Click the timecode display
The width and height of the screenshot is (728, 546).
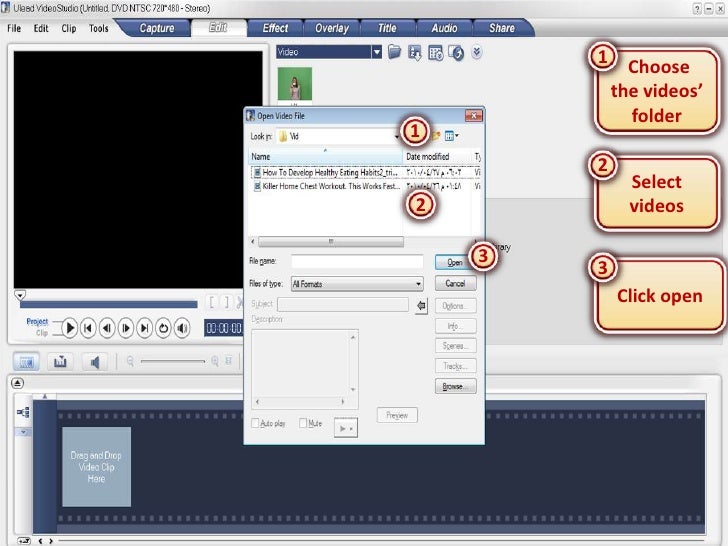click(224, 328)
